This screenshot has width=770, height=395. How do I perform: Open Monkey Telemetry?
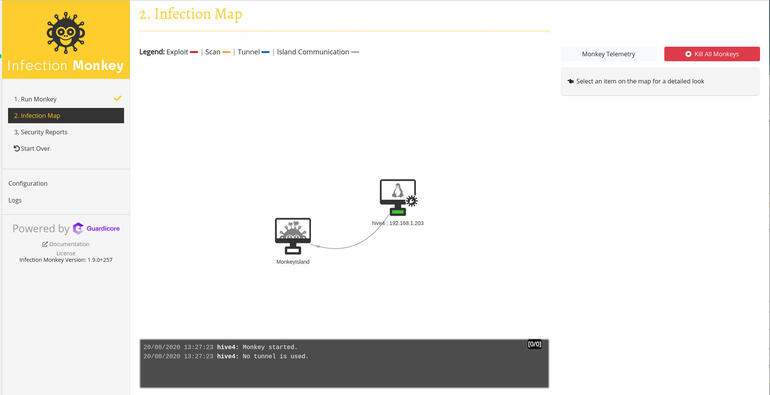608,54
